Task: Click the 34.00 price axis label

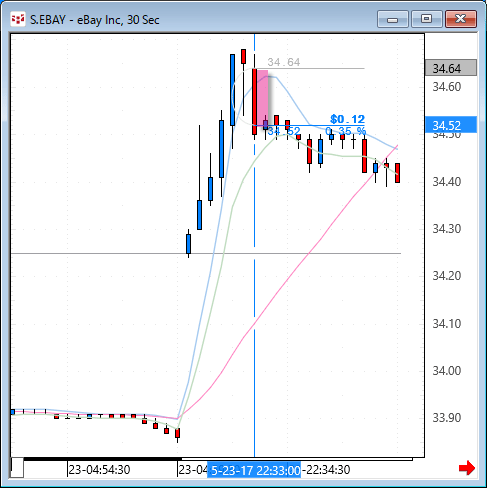Action: (x=447, y=370)
